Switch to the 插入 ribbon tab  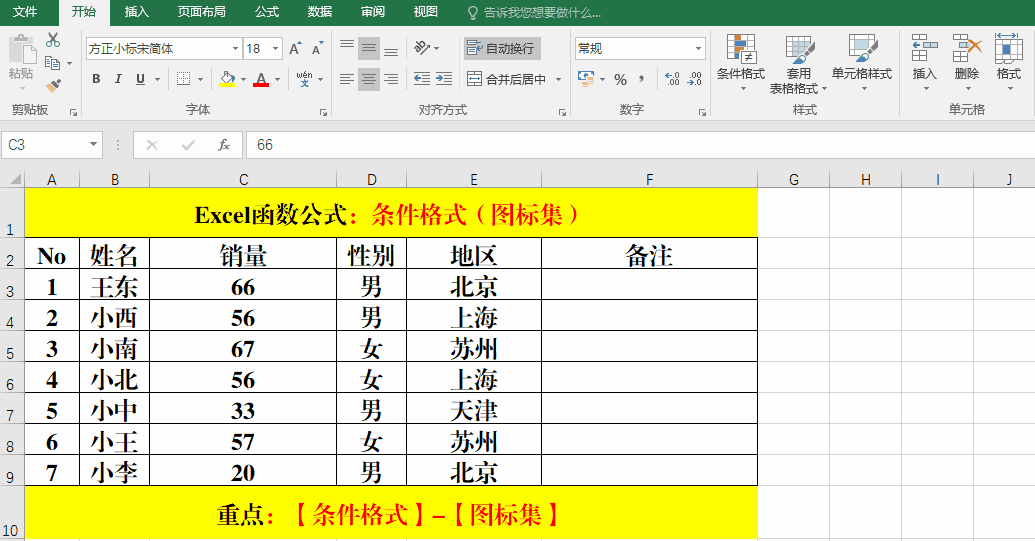click(137, 12)
